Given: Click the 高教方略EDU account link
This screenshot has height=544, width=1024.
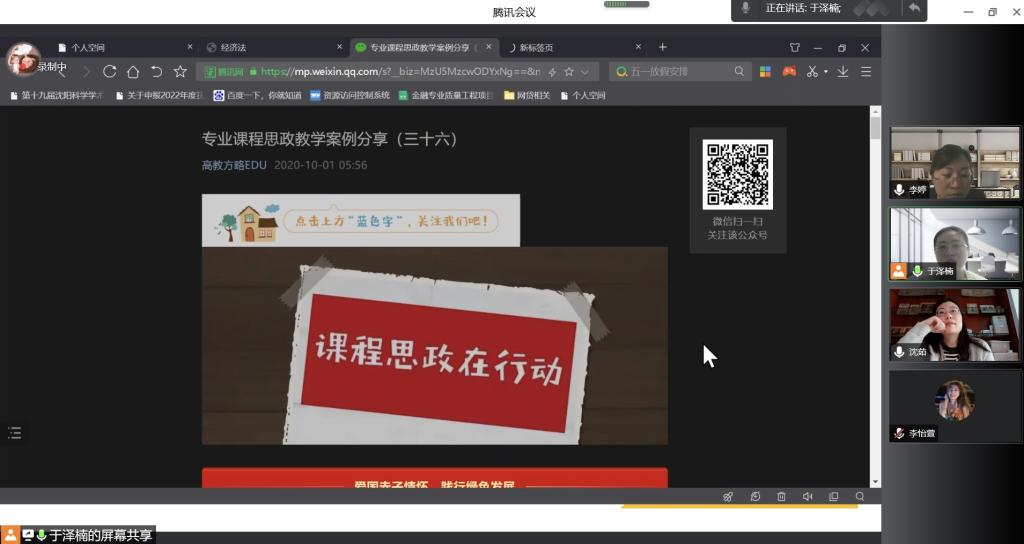Looking at the screenshot, I should [x=234, y=165].
